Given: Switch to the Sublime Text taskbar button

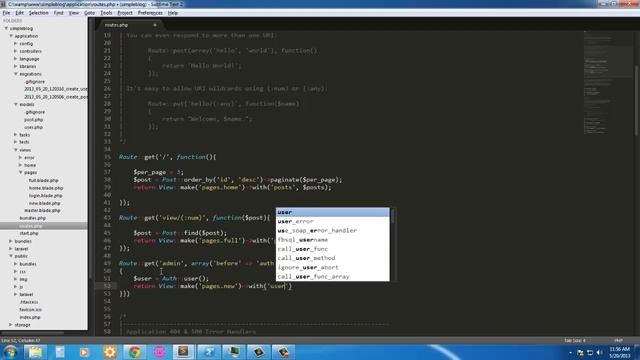Looking at the screenshot, I should click(183, 352).
